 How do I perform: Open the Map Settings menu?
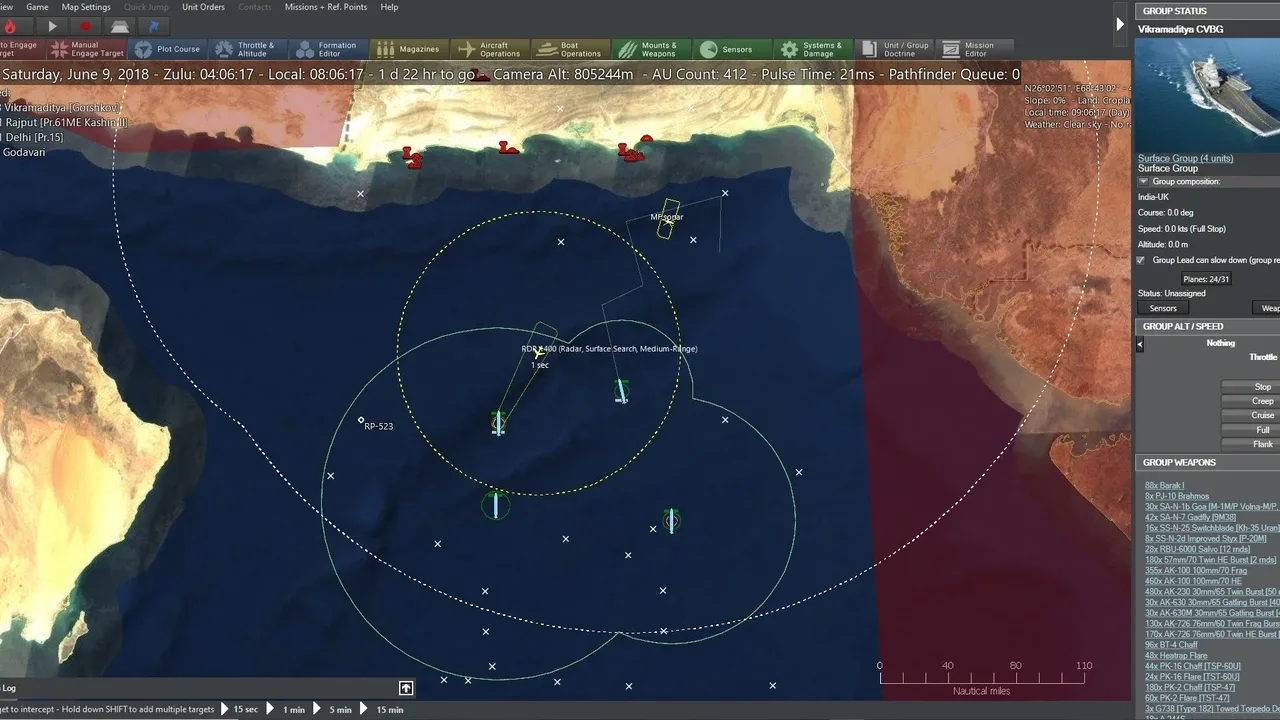tap(86, 7)
